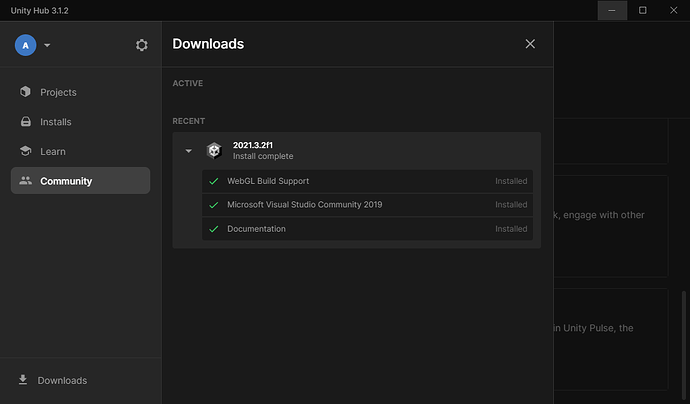Click the Documentation checkmark
The width and height of the screenshot is (690, 404).
click(x=213, y=229)
